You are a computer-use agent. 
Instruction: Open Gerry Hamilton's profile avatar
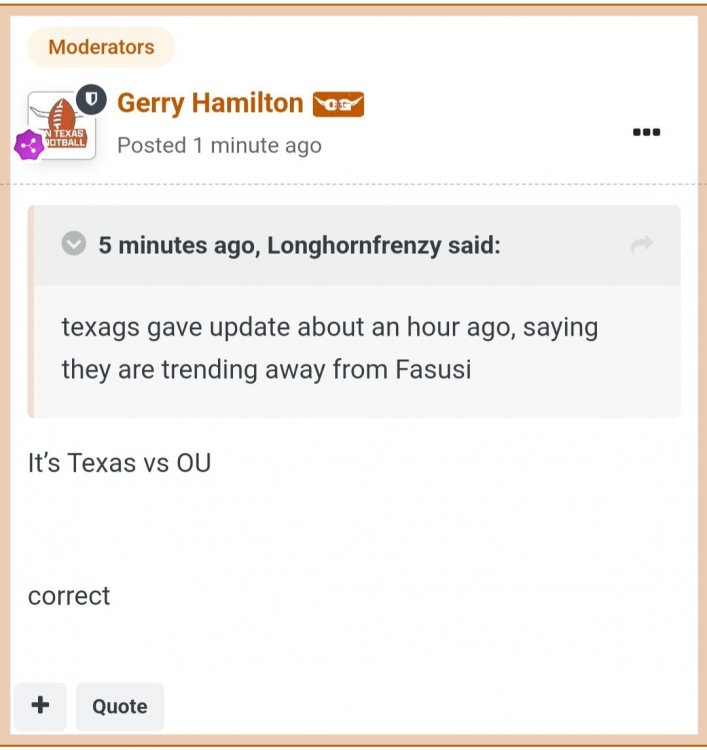[60, 127]
